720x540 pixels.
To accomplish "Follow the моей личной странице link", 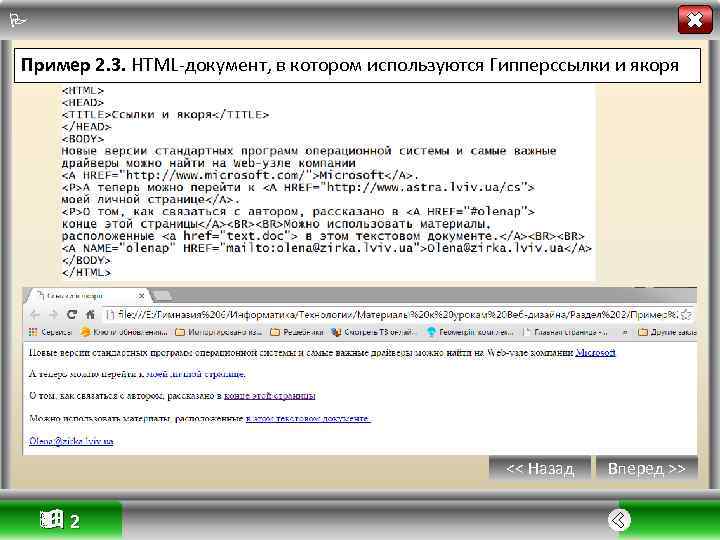I will coord(196,374).
